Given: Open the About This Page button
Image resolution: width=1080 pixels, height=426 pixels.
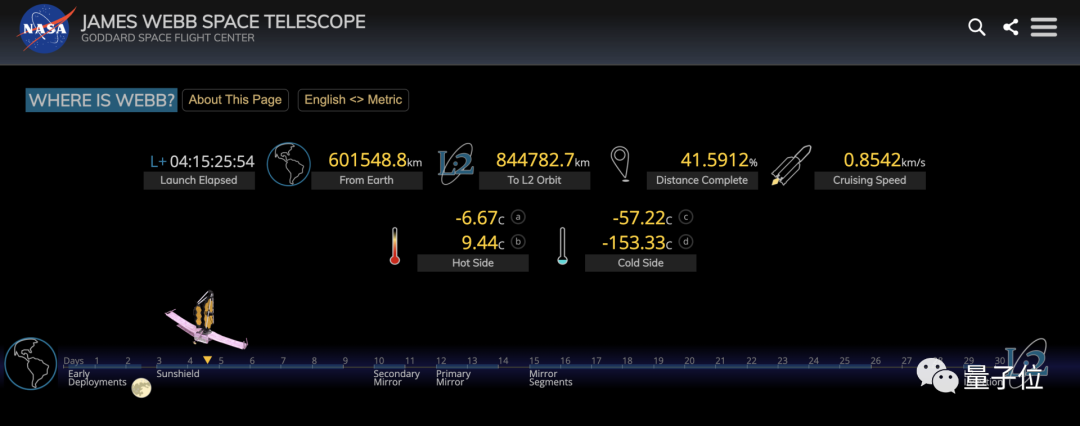Looking at the screenshot, I should pyautogui.click(x=235, y=100).
